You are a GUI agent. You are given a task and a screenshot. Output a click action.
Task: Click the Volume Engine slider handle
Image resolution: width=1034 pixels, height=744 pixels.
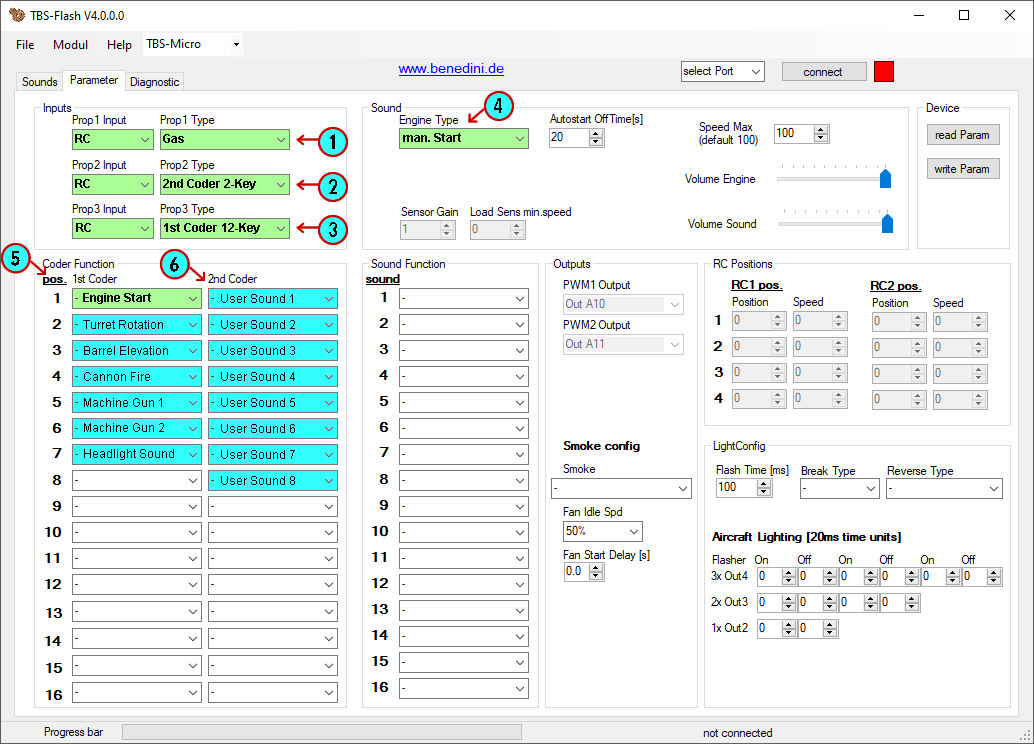tap(885, 179)
